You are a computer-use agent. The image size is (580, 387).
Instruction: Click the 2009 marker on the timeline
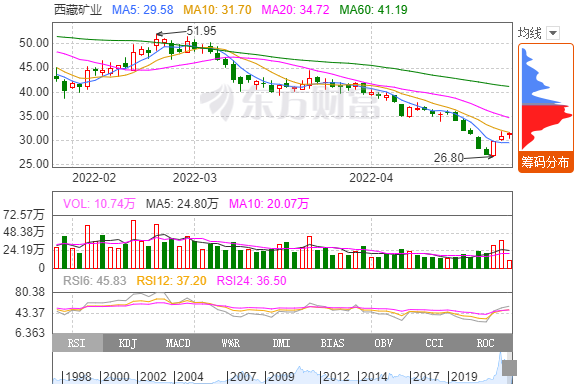tap(281, 377)
